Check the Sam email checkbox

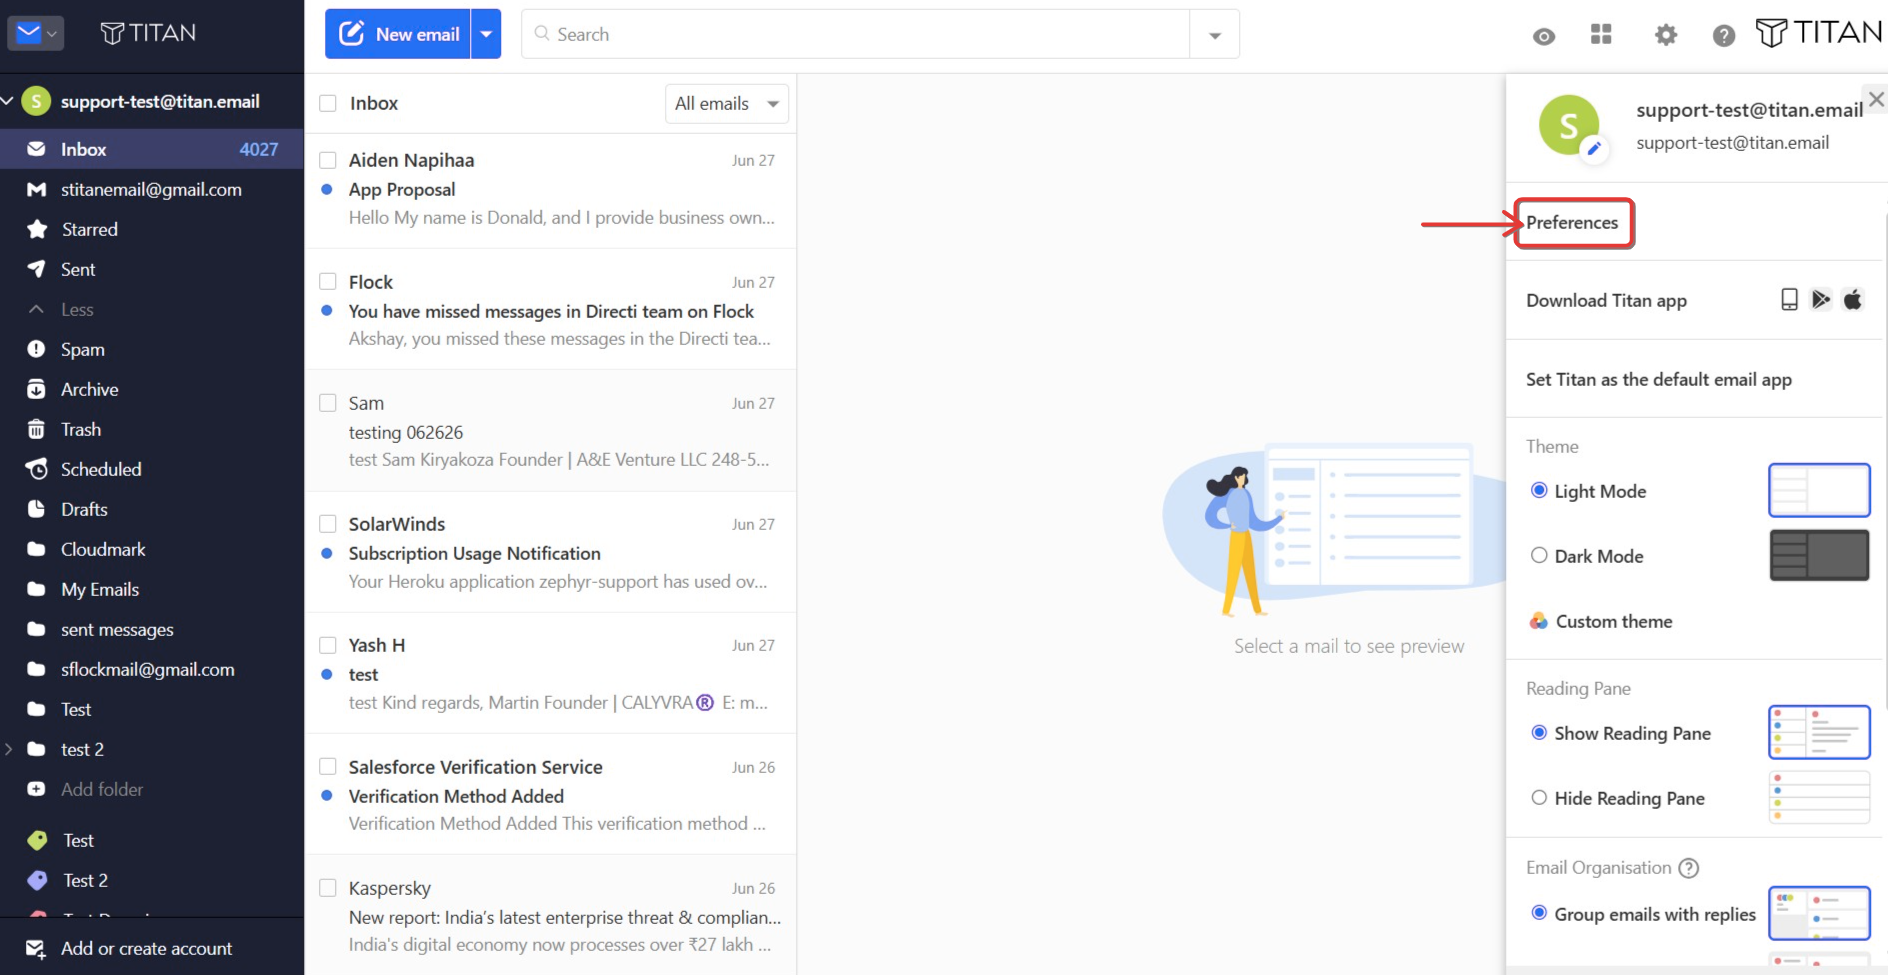click(x=327, y=403)
